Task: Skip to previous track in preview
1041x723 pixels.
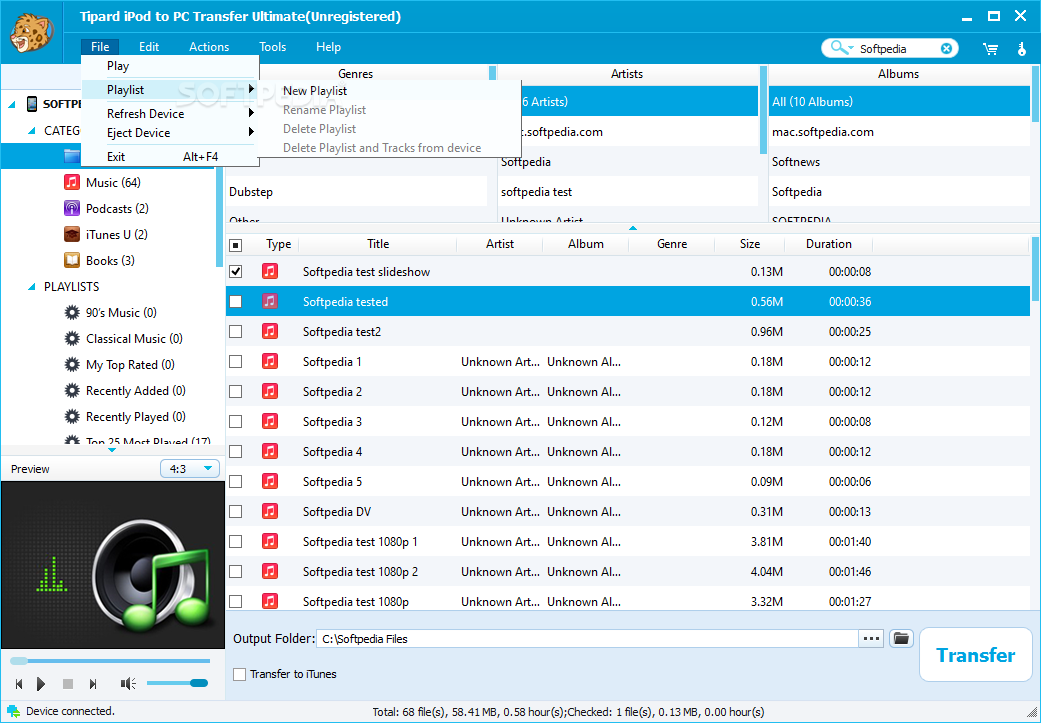Action: point(19,683)
